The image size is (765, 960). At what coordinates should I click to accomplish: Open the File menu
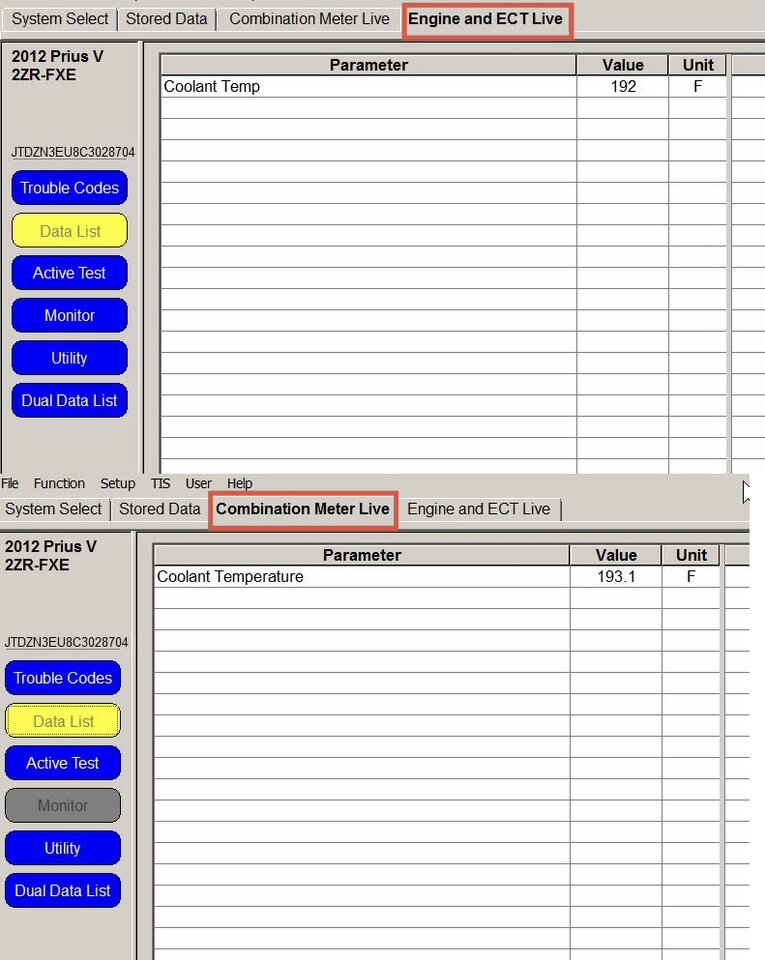10,483
